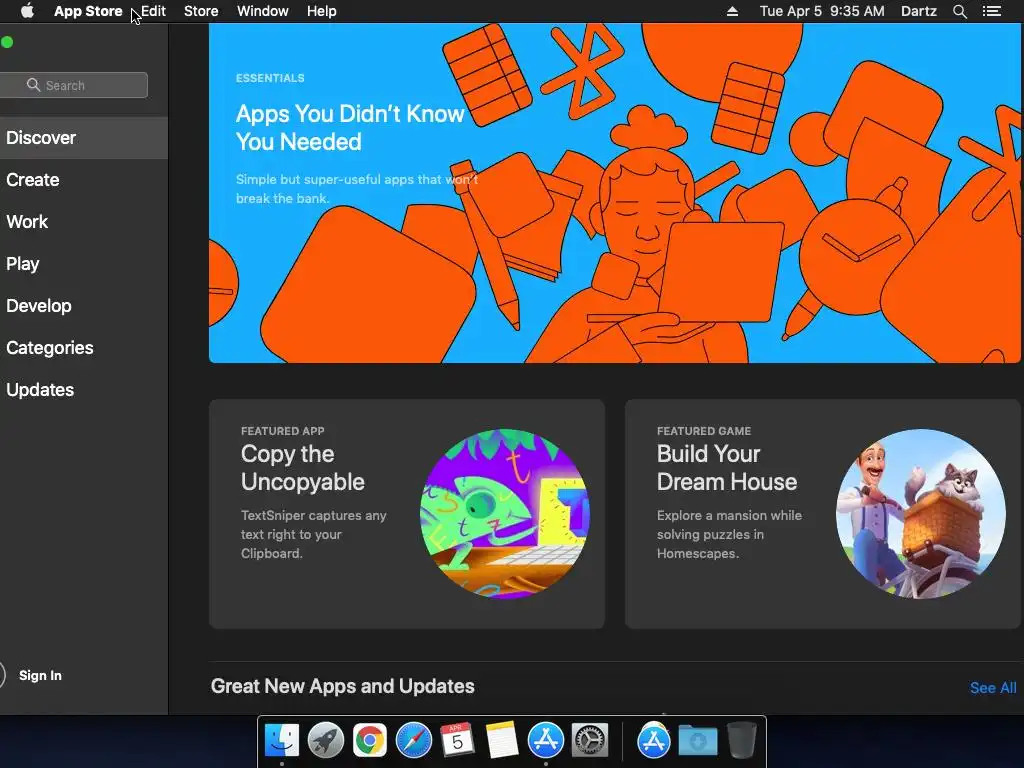Image resolution: width=1024 pixels, height=768 pixels.
Task: Click the FEATURED GAME label
Action: pos(703,431)
